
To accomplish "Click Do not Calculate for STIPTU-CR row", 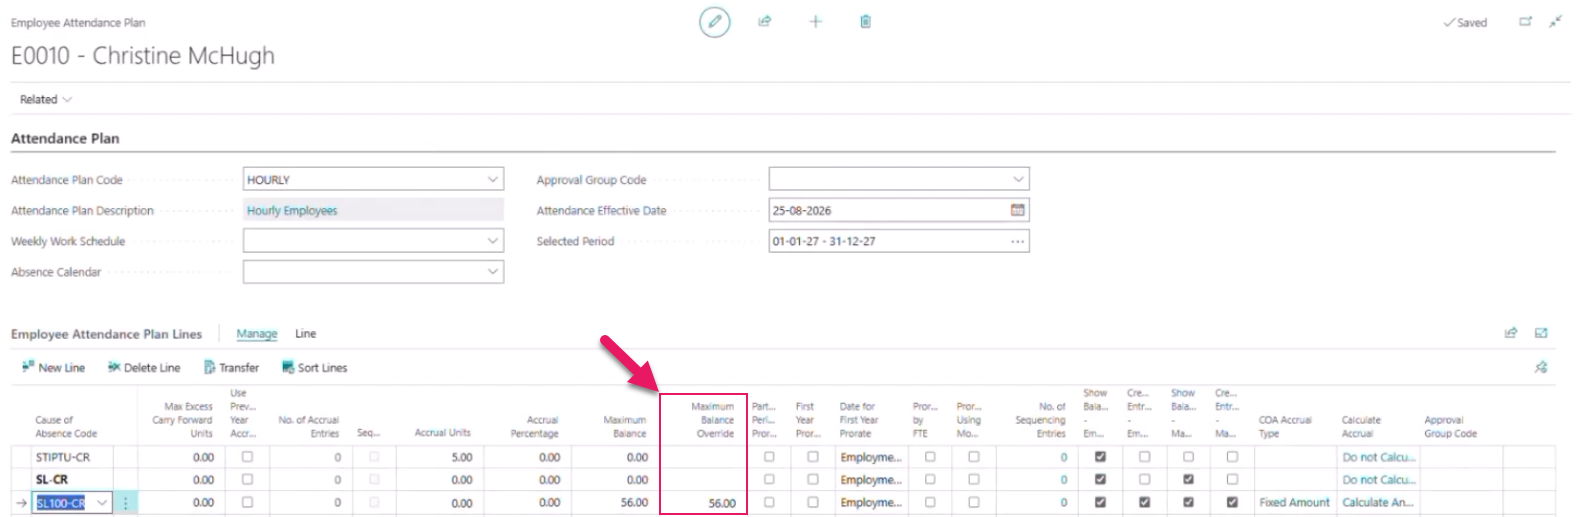I will 1379,457.
